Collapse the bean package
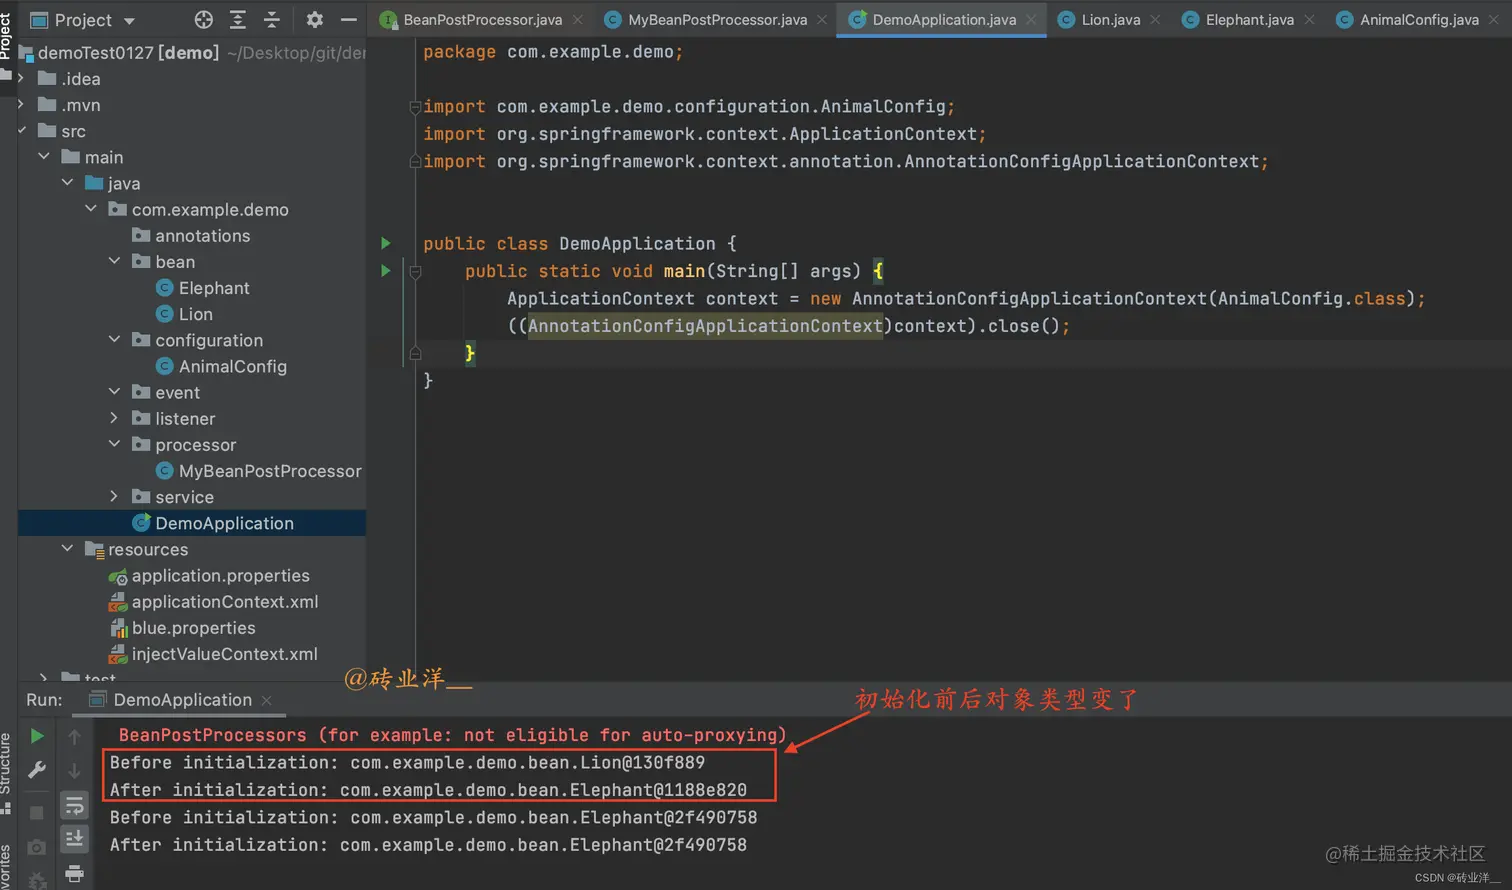The image size is (1512, 890). pos(114,261)
